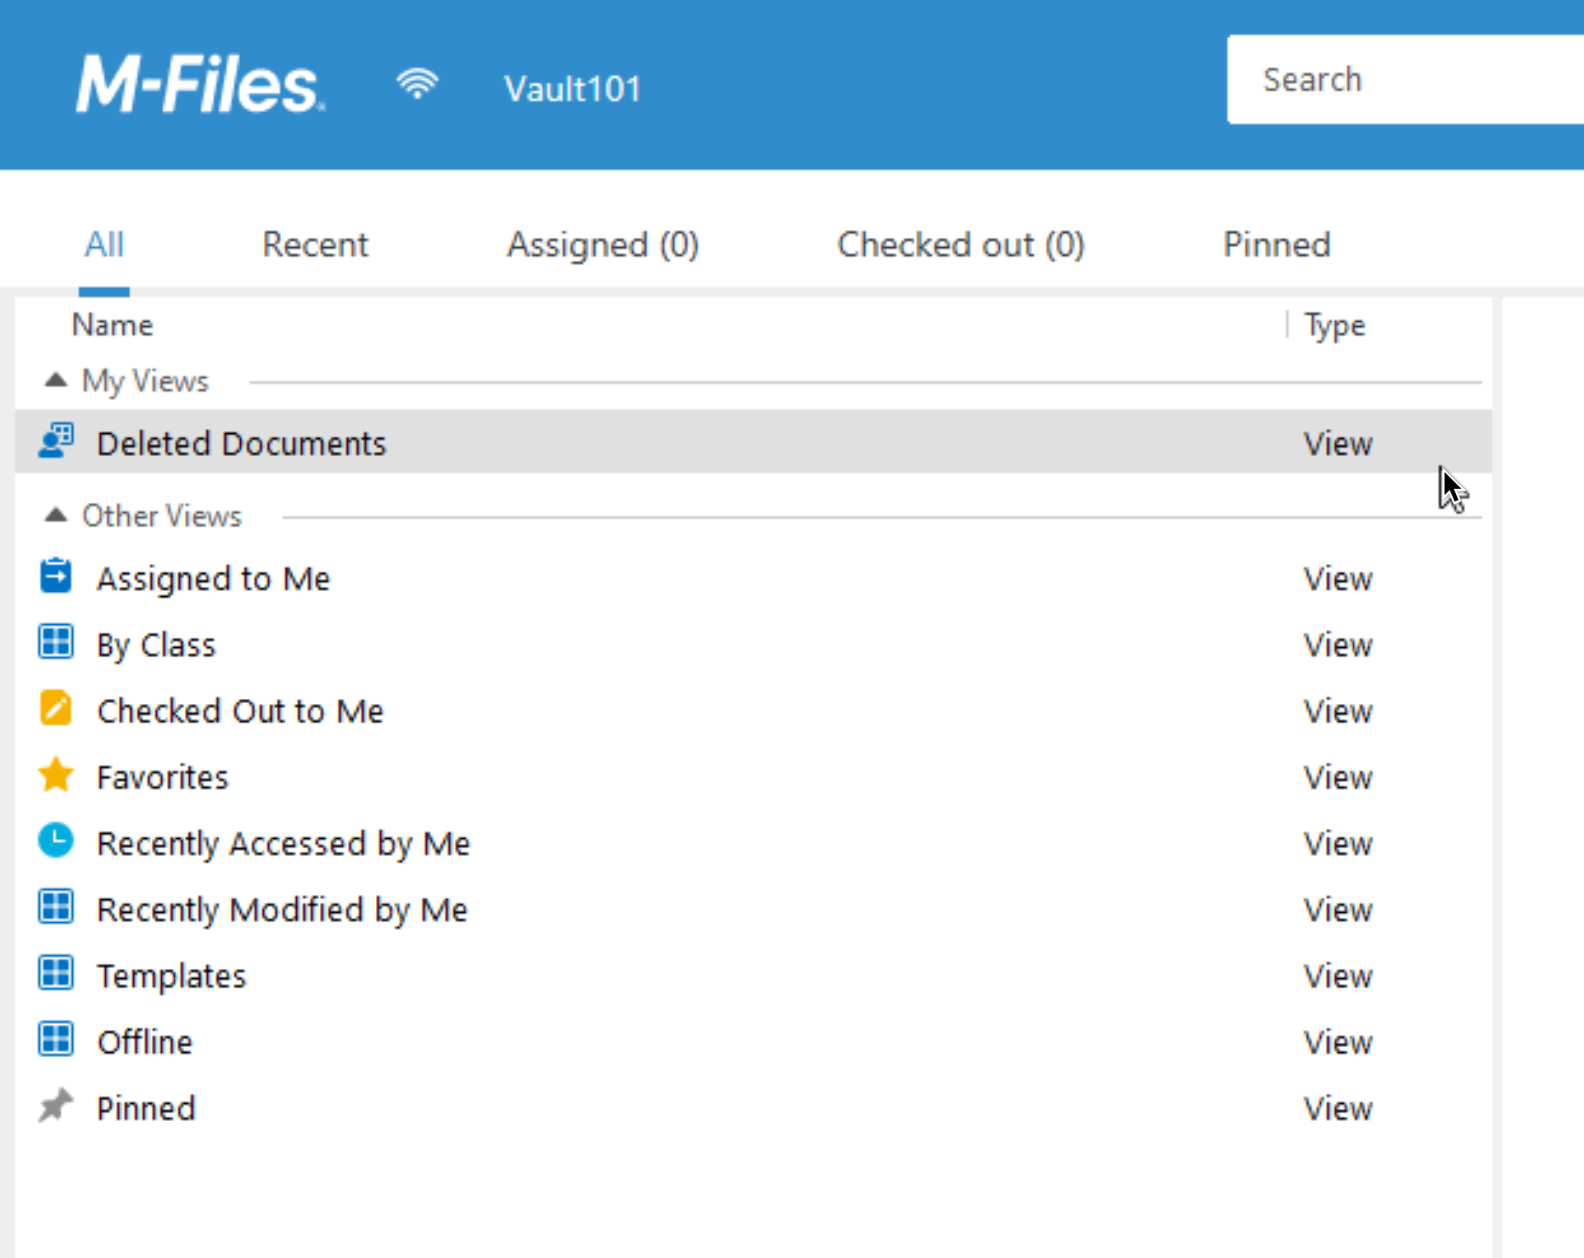Image resolution: width=1584 pixels, height=1258 pixels.
Task: Click the Checked Out to Me pencil icon
Action: pos(56,708)
